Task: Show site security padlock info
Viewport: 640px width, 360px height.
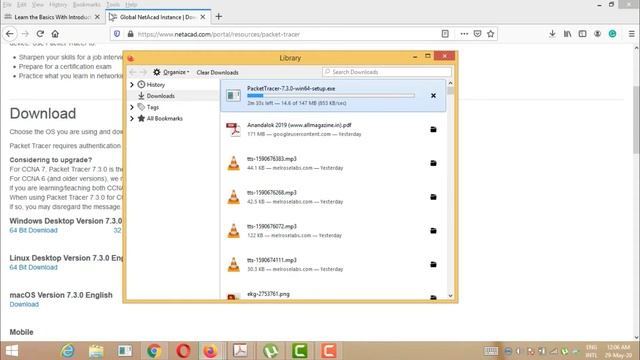Action: pos(131,34)
